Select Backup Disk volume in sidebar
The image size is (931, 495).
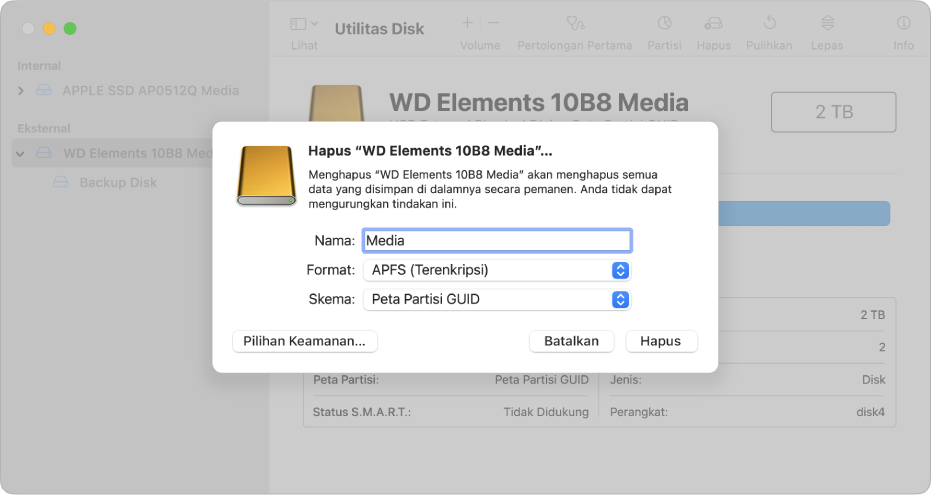coord(118,182)
